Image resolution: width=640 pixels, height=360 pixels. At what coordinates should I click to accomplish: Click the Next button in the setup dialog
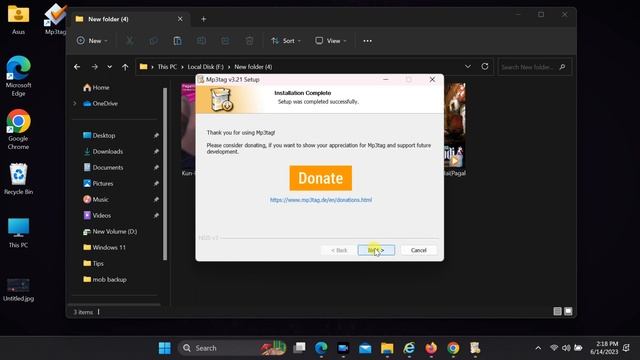(x=376, y=250)
